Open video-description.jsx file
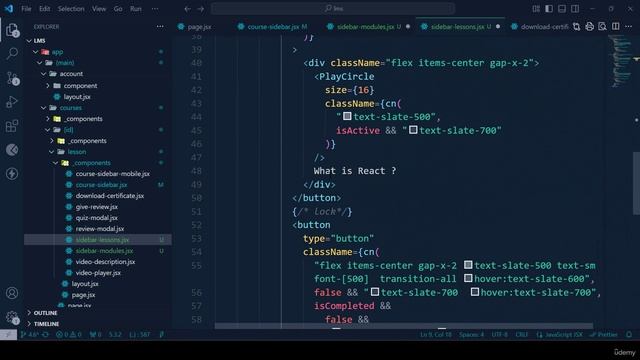Viewport: 640px width, 360px height. tap(105, 262)
